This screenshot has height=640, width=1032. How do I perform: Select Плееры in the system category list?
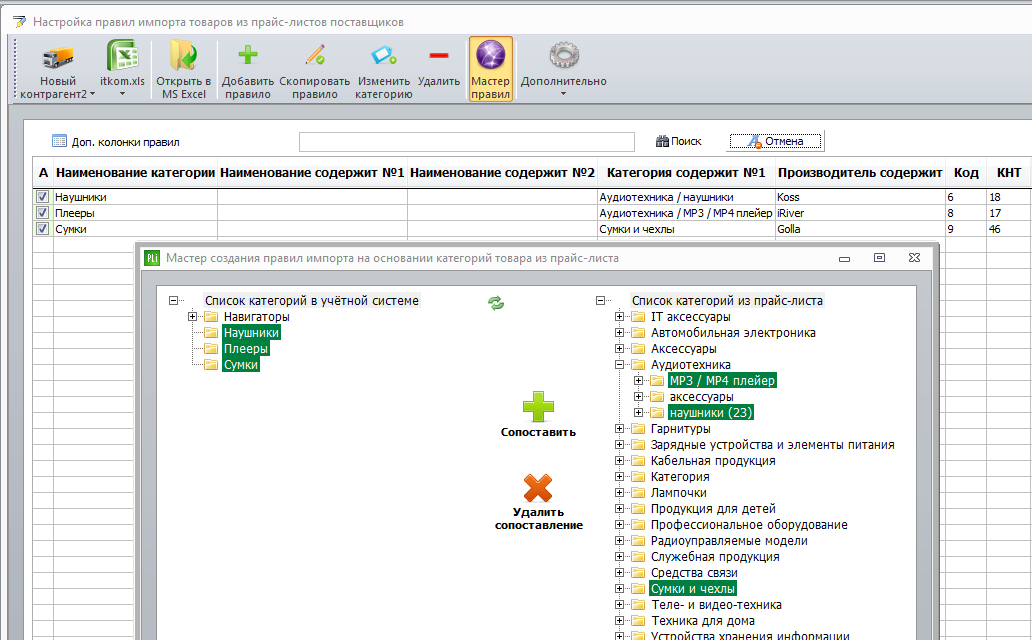click(246, 348)
